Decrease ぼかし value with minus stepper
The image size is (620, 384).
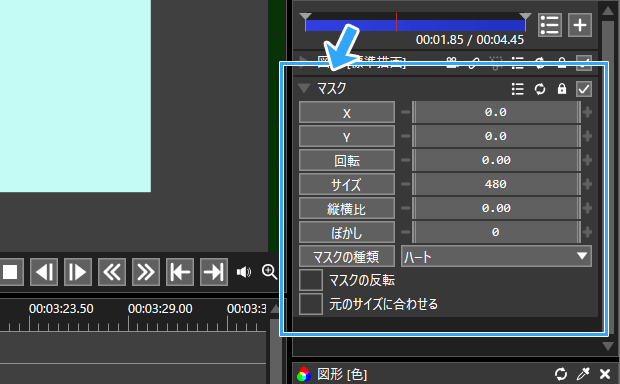(405, 232)
